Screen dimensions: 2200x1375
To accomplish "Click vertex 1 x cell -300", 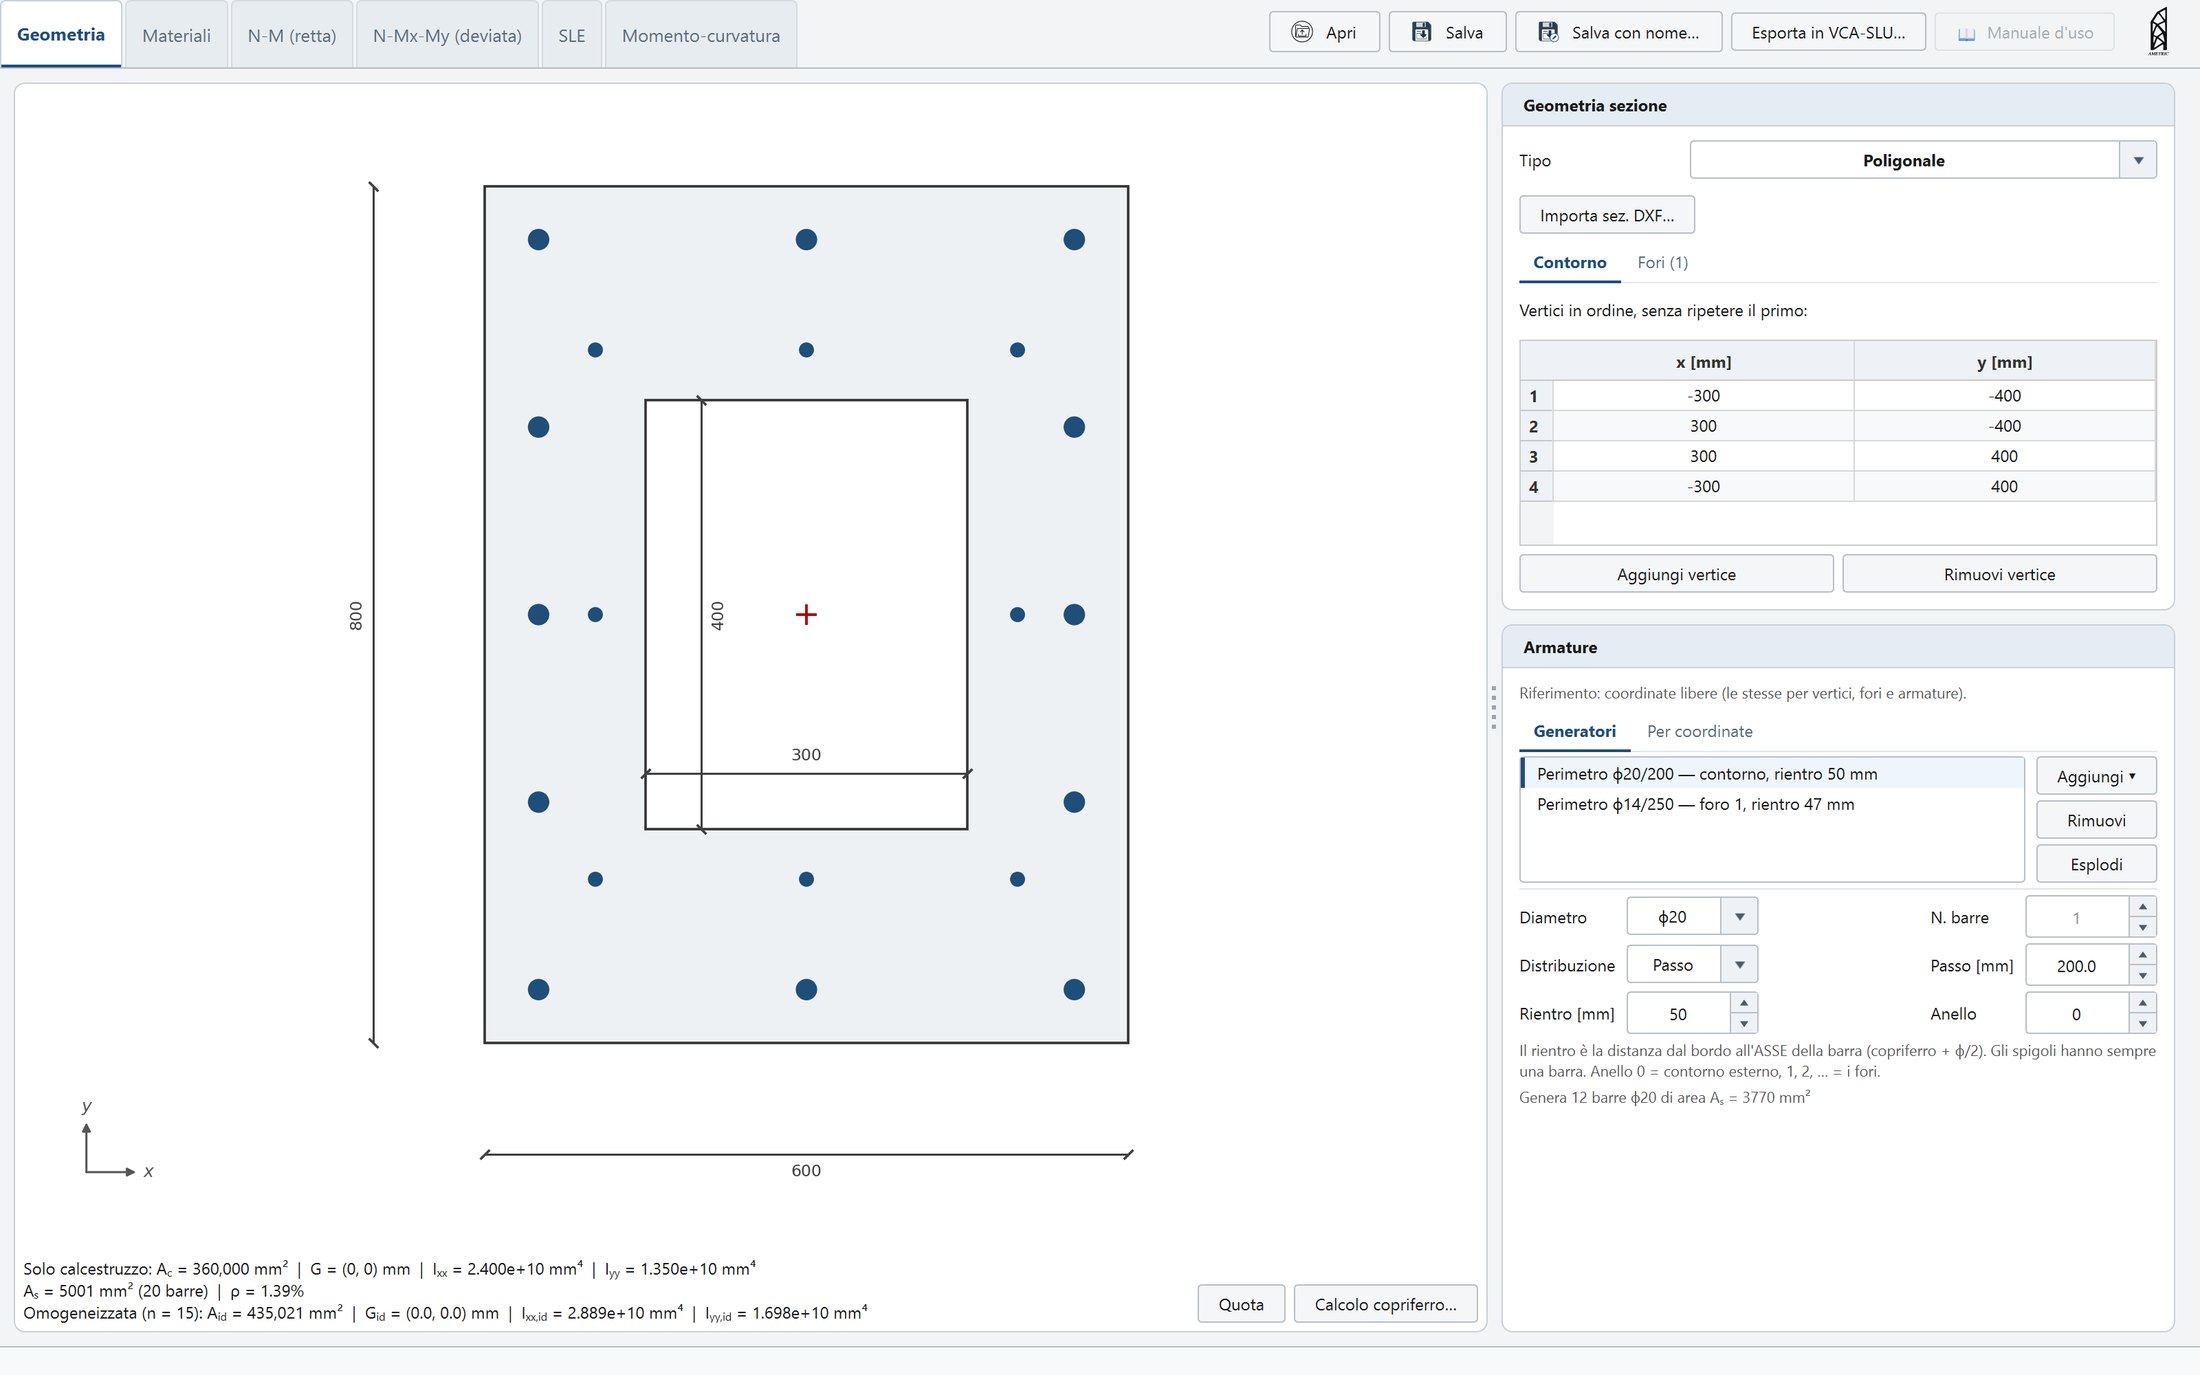I will click(1703, 396).
